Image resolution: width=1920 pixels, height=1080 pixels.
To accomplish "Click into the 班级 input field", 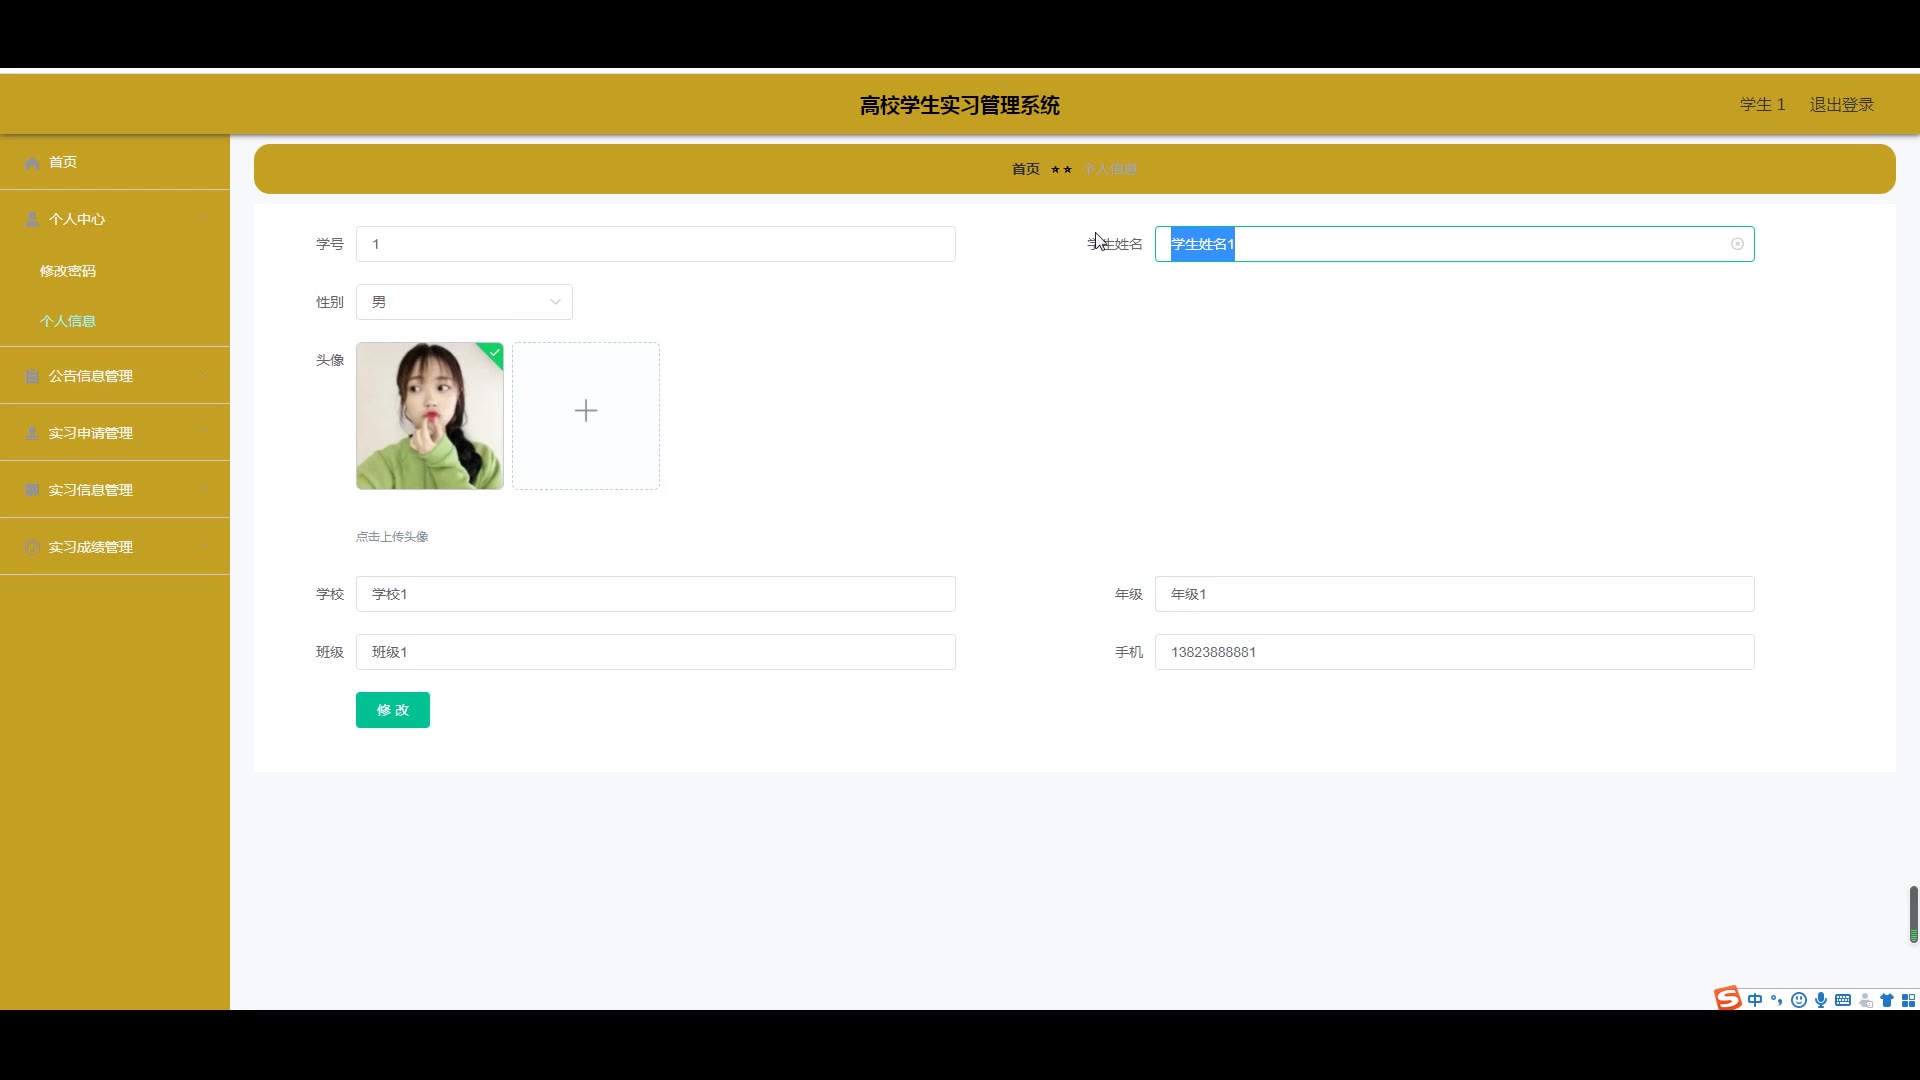I will (x=656, y=652).
